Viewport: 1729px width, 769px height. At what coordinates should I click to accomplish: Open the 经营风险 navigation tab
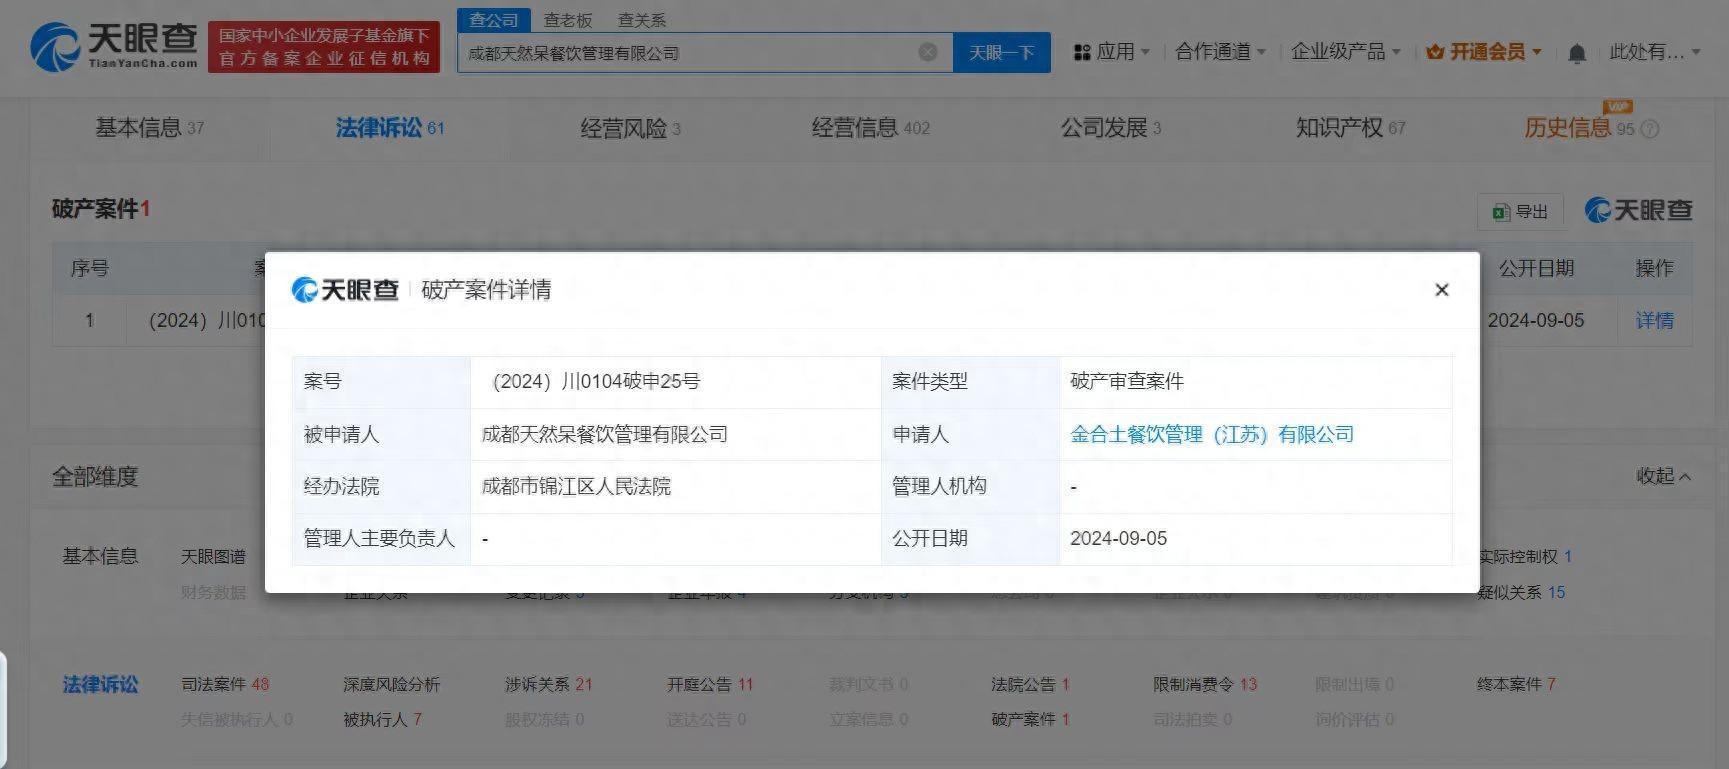(x=630, y=128)
